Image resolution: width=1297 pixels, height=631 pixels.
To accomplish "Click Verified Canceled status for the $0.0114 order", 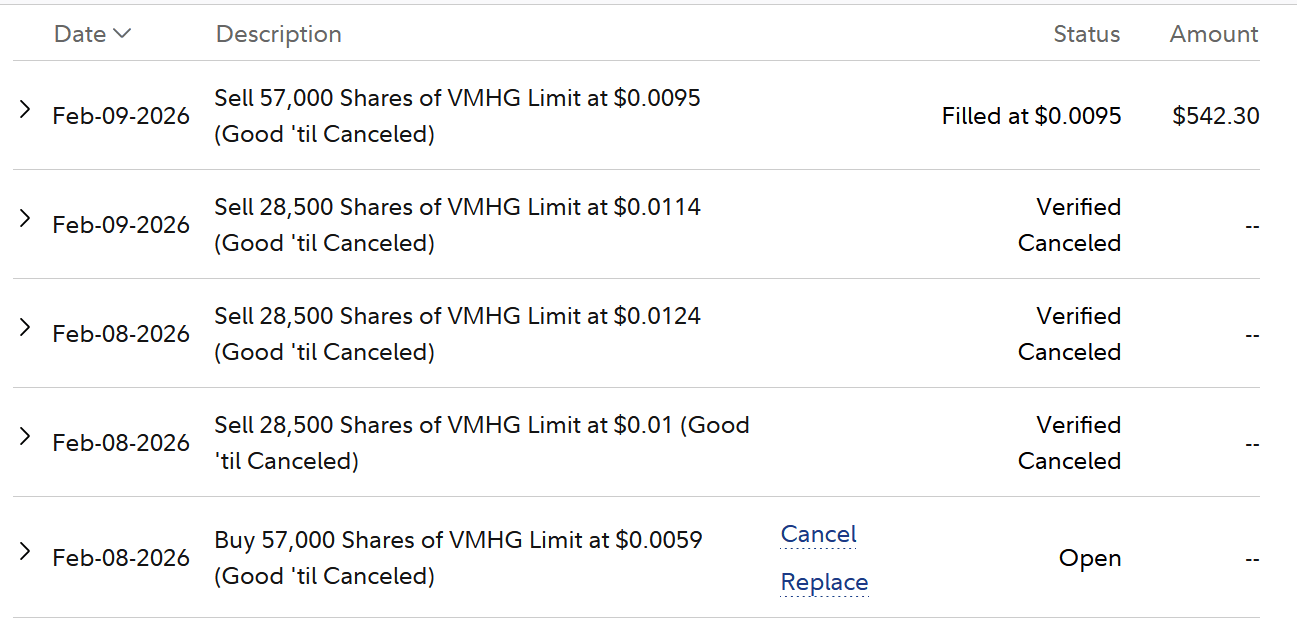I will pos(1069,225).
